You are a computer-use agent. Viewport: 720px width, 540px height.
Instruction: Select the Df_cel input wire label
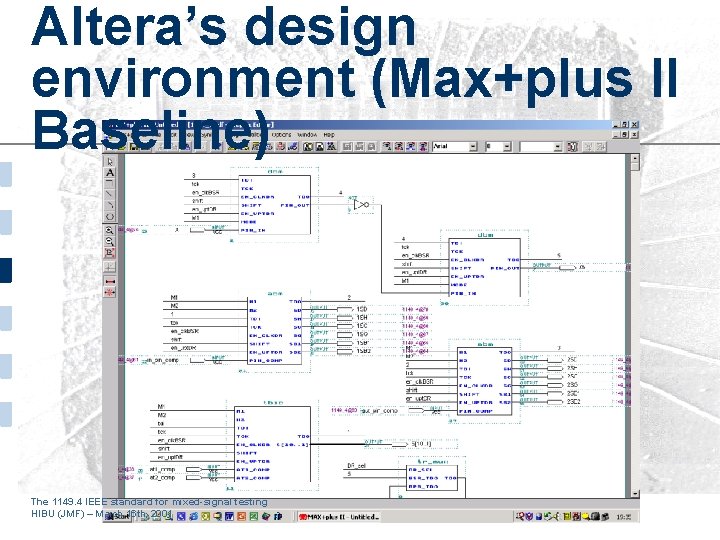[356, 466]
